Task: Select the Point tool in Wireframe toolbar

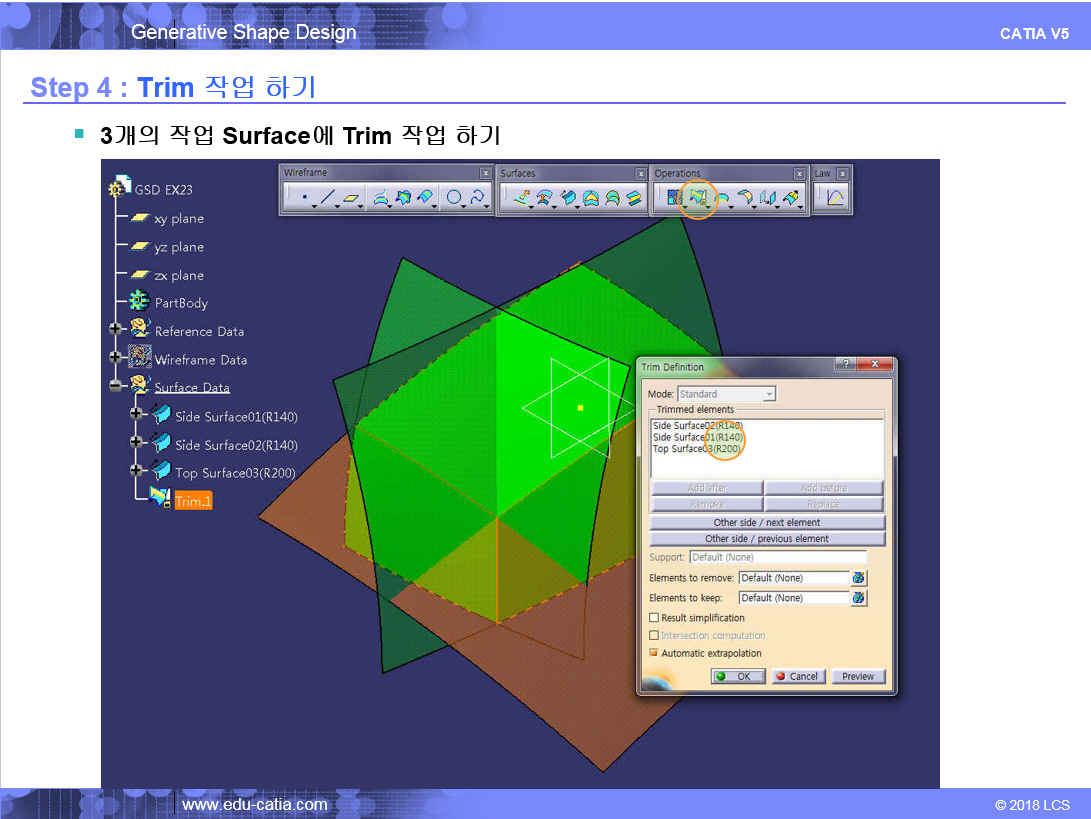Action: point(304,198)
